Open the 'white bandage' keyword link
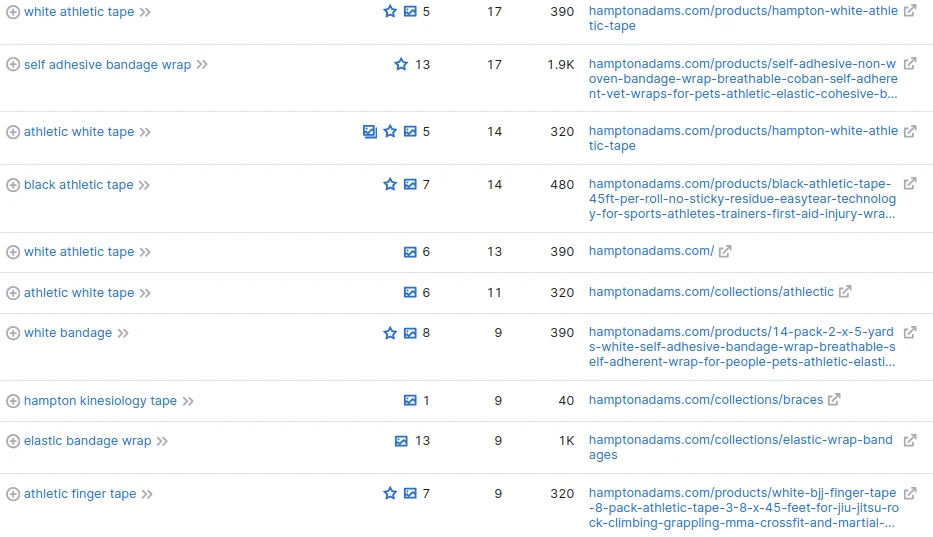This screenshot has height=537, width=933. pos(68,333)
